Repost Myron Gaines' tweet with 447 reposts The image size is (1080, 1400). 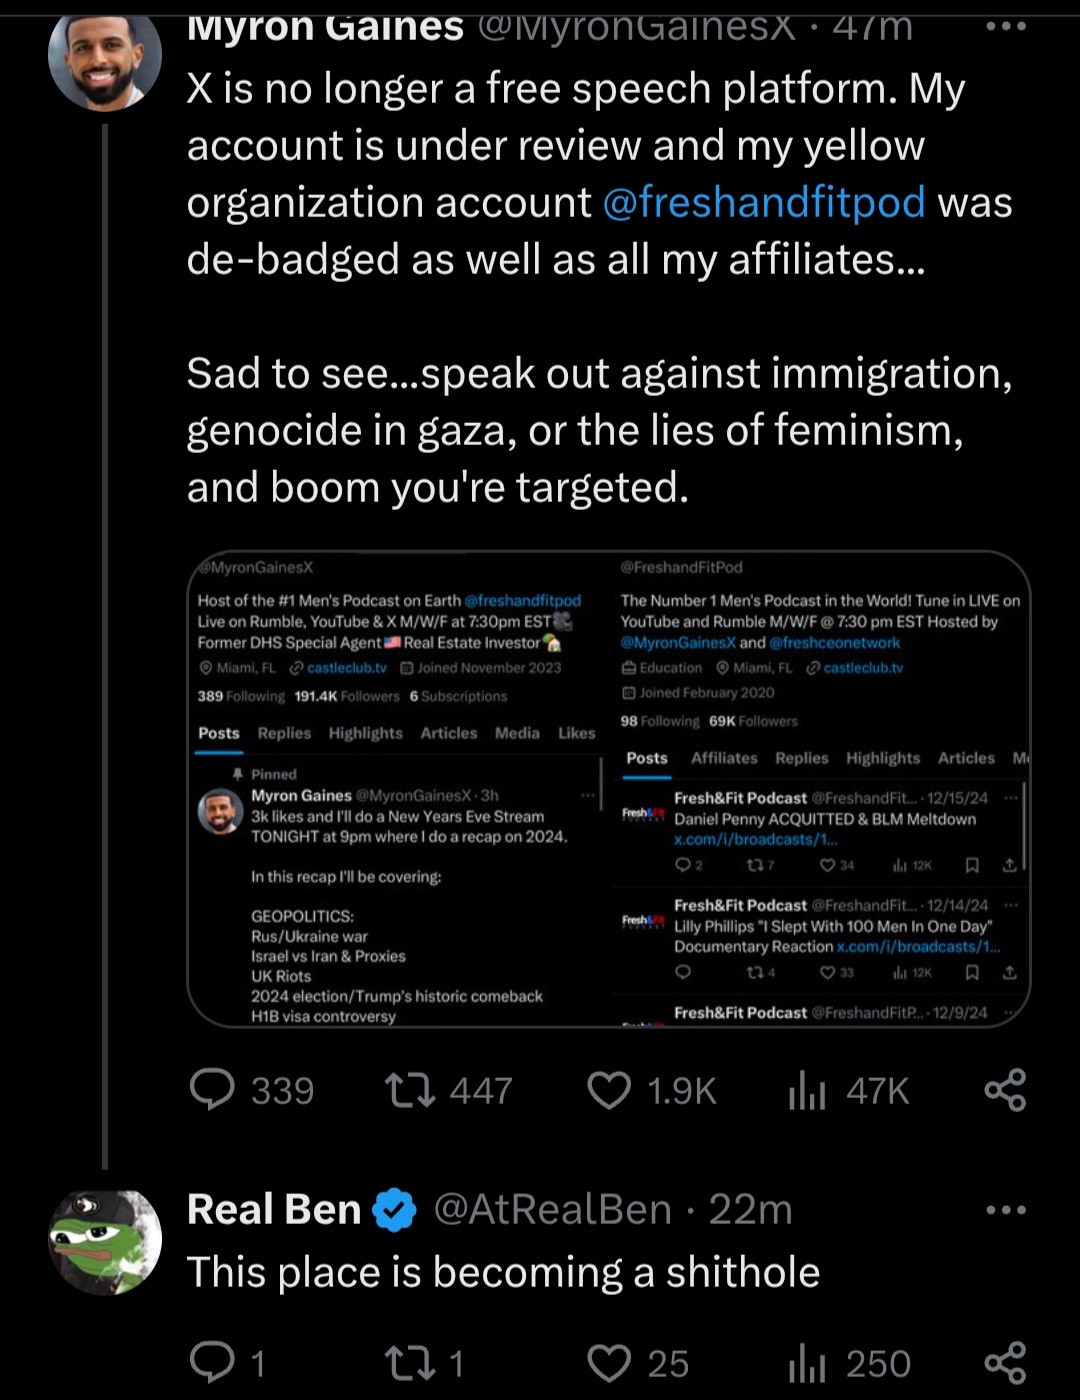point(410,1090)
